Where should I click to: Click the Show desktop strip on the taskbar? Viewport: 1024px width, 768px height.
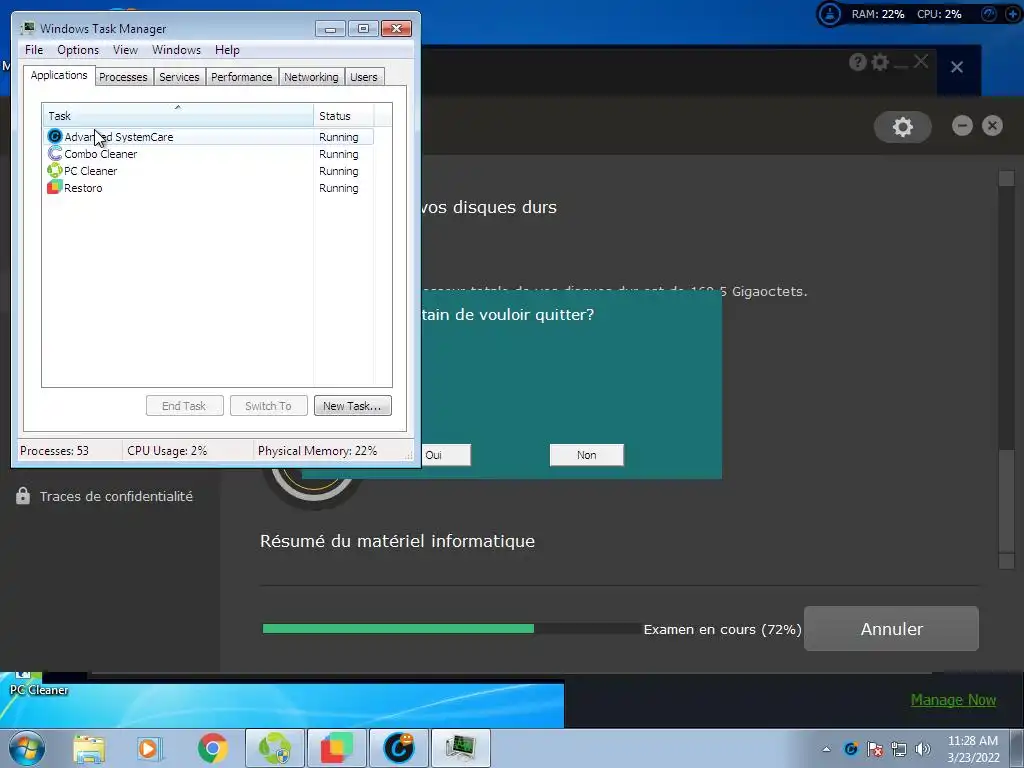pyautogui.click(x=1017, y=748)
